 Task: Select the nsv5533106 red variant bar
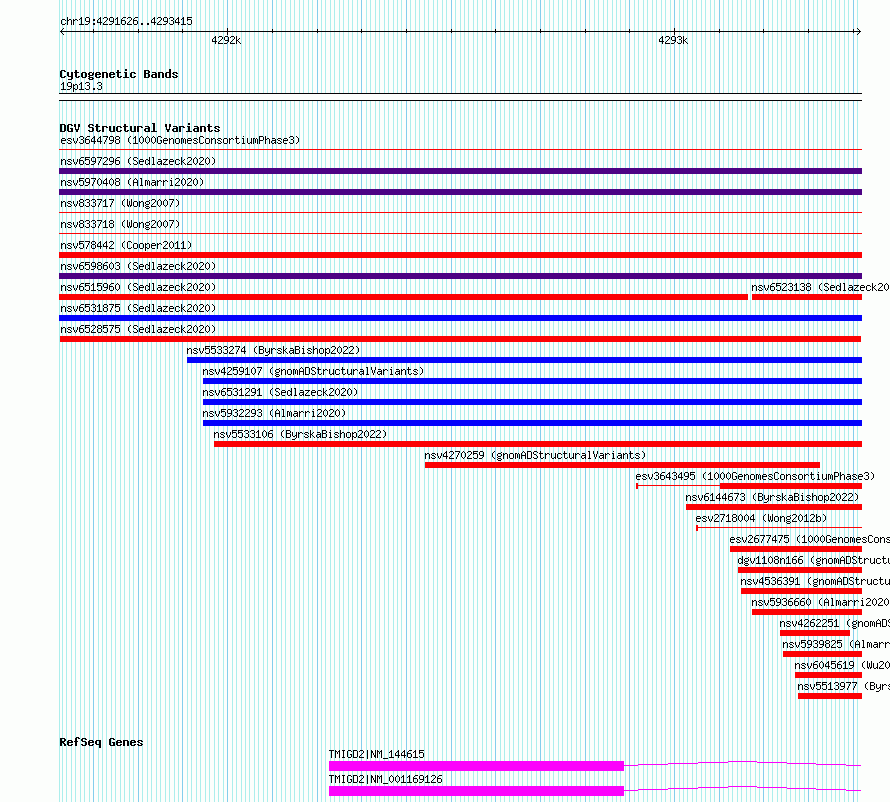click(538, 444)
